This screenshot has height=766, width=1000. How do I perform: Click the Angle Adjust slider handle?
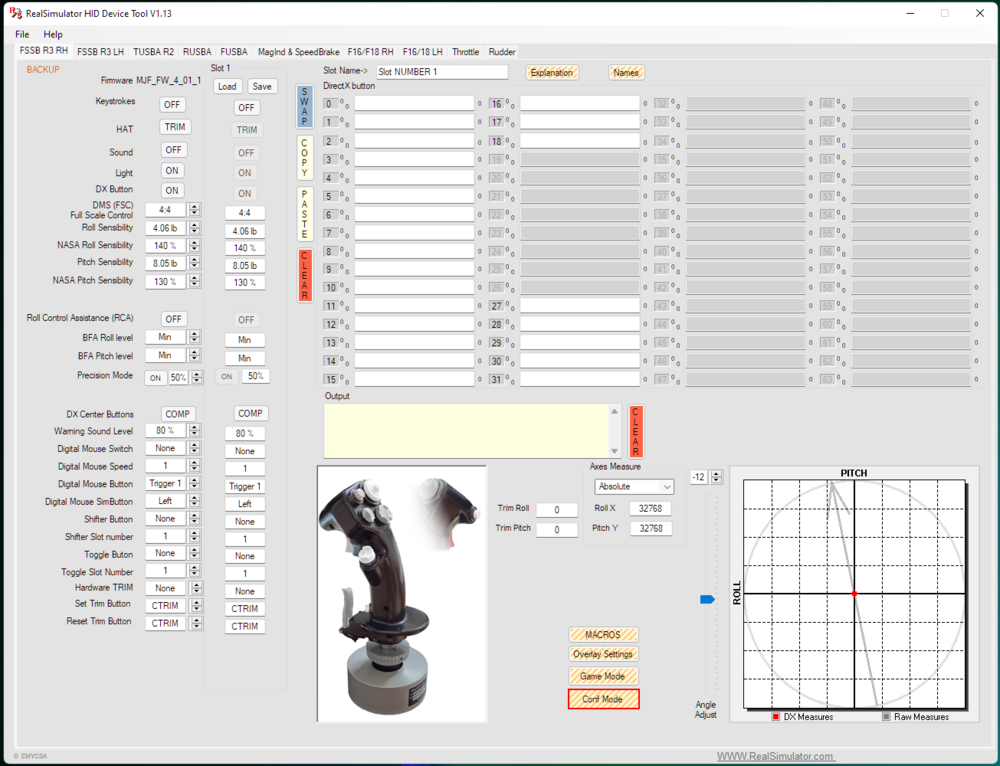tap(707, 599)
